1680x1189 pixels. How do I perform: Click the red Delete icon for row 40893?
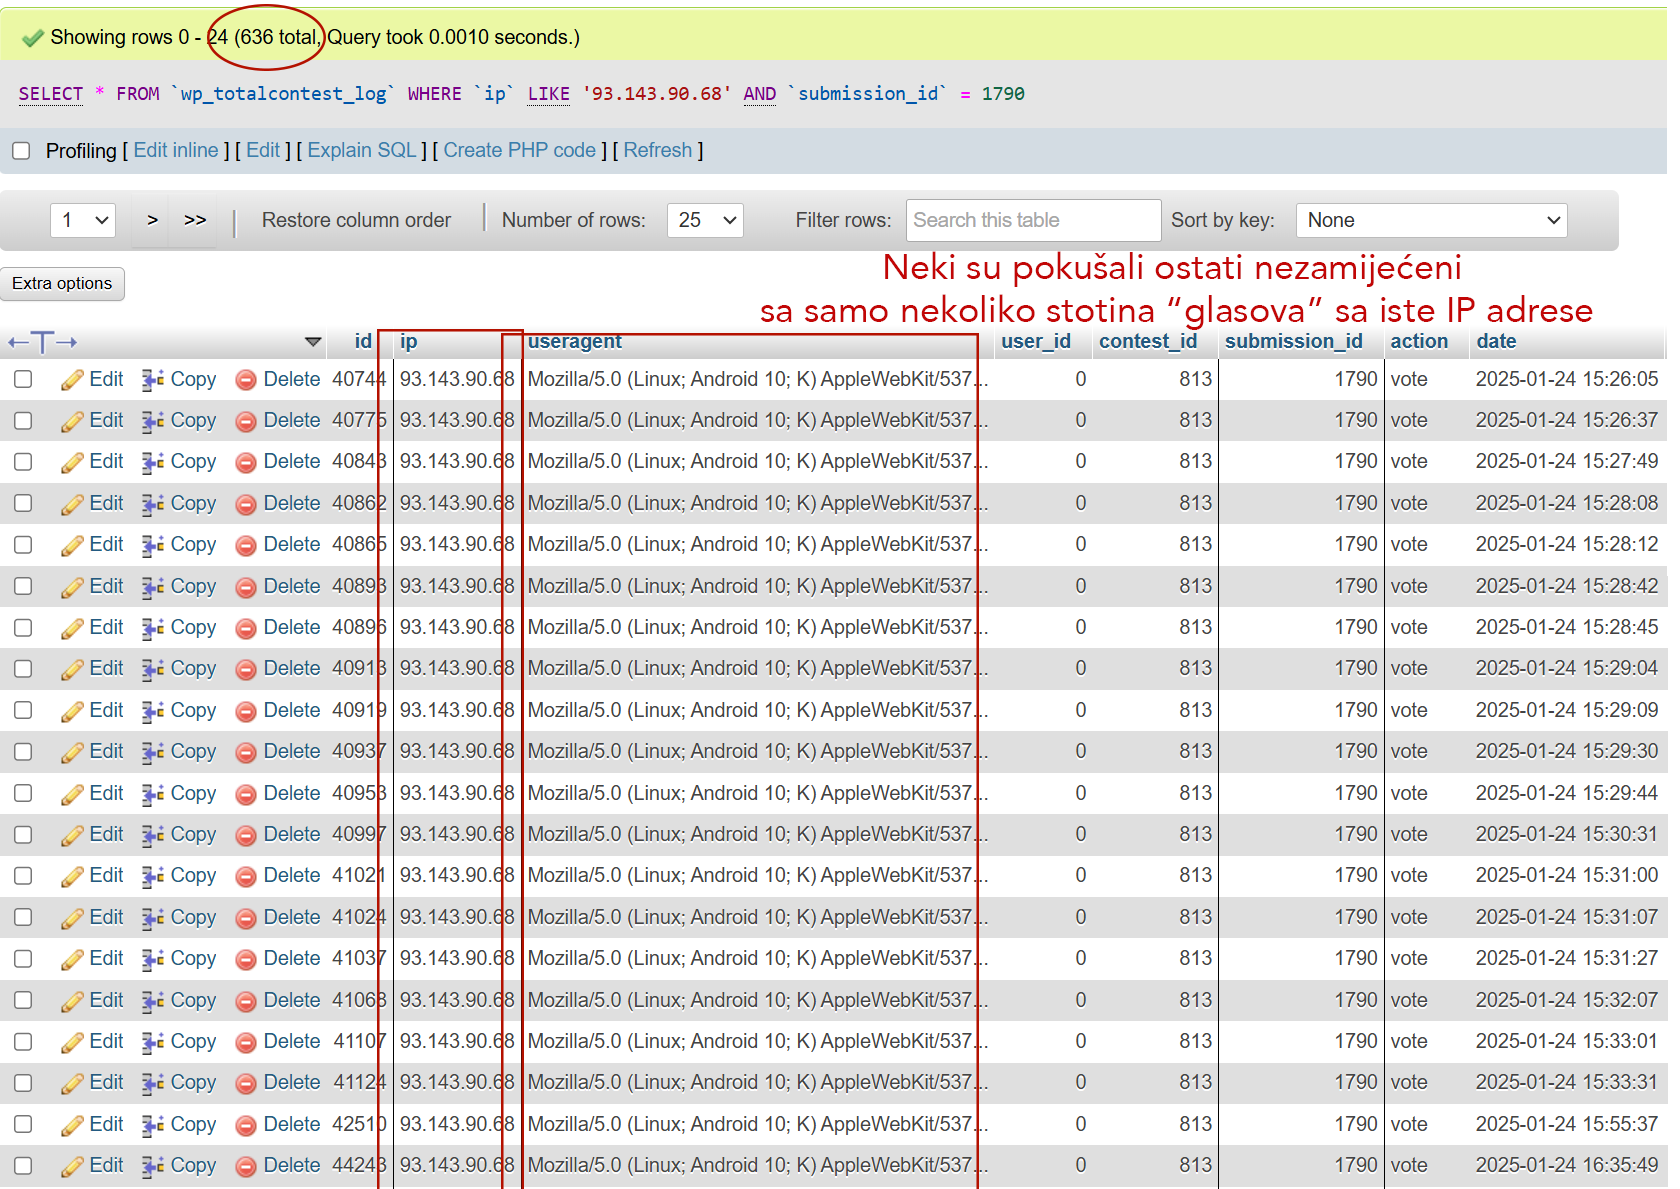(246, 587)
